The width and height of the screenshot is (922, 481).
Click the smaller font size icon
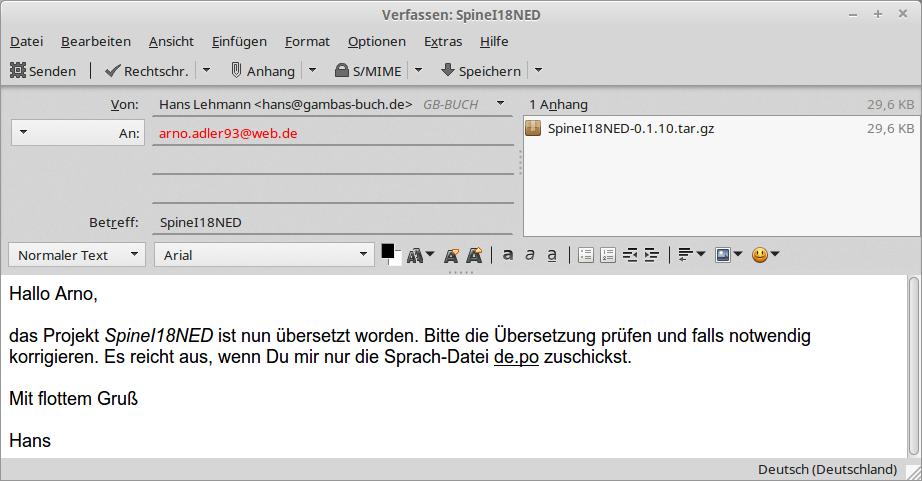coord(452,255)
